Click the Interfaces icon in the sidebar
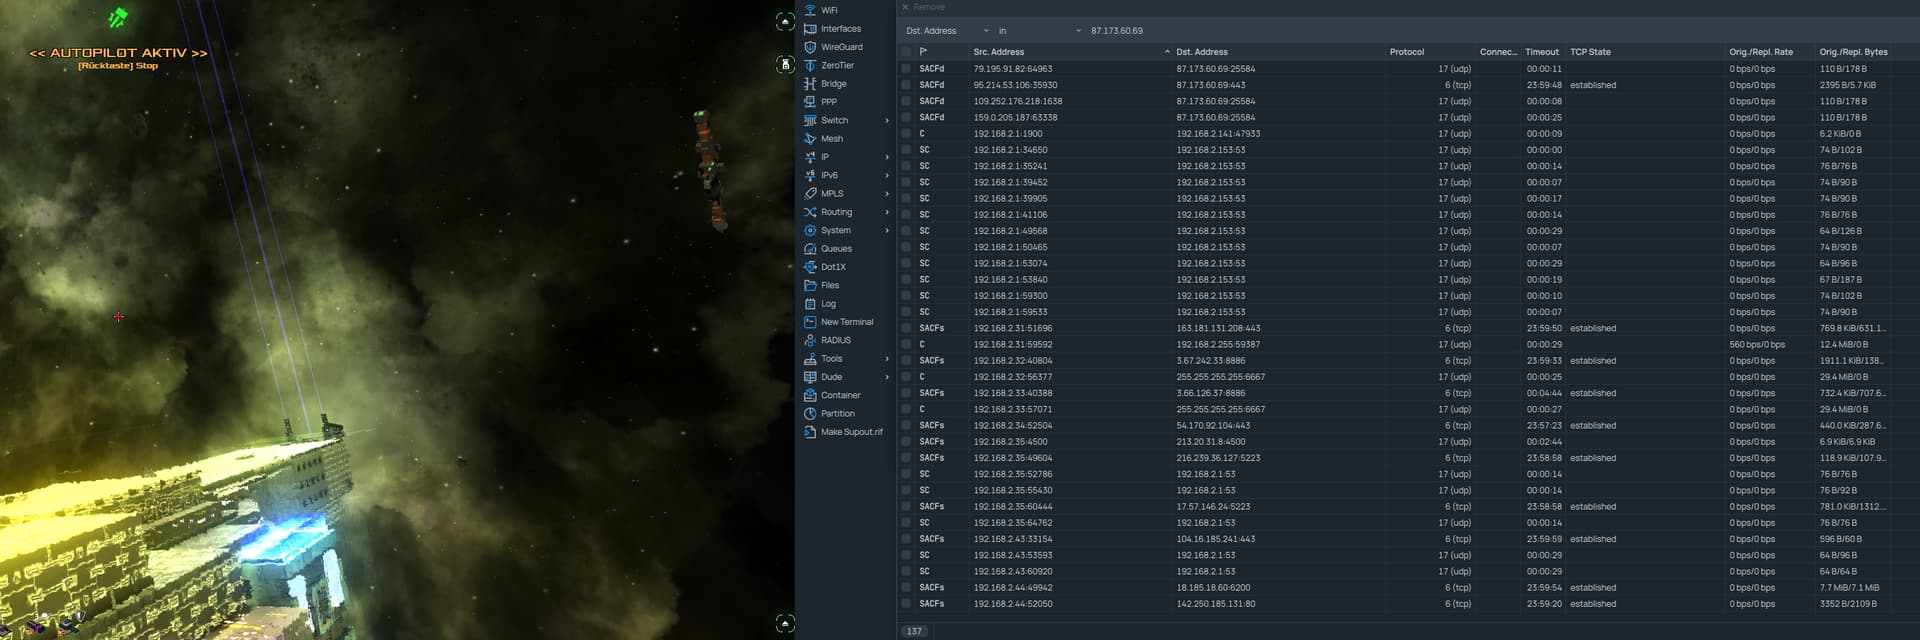This screenshot has height=640, width=1920. [810, 29]
